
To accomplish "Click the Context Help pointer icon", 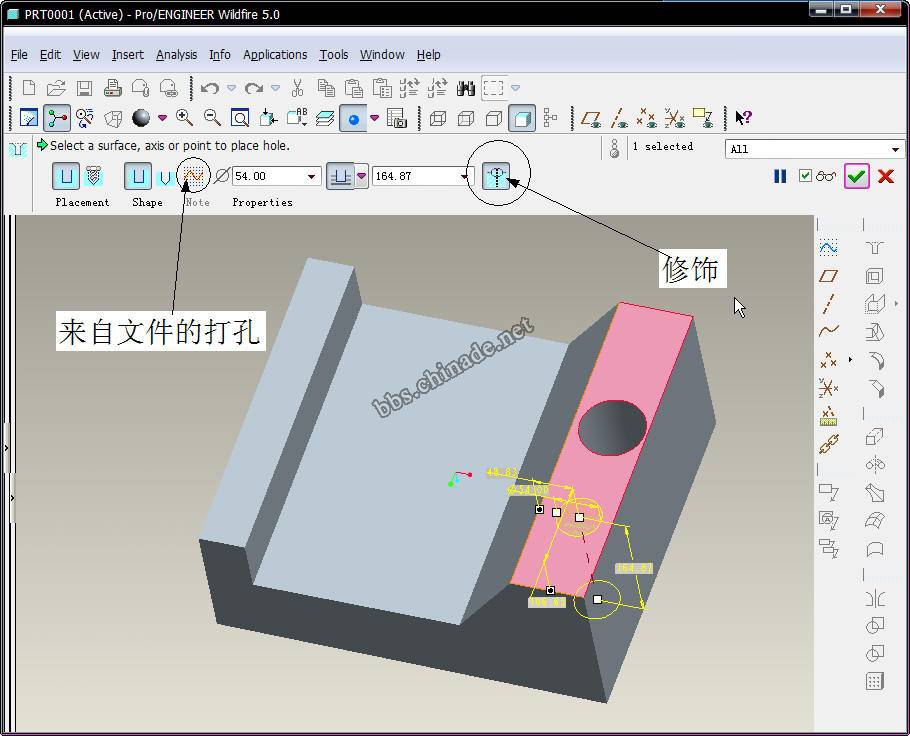I will 743,118.
